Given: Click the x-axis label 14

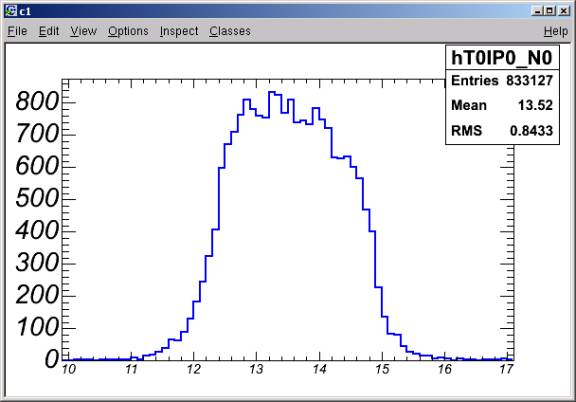Looking at the screenshot, I should [319, 369].
